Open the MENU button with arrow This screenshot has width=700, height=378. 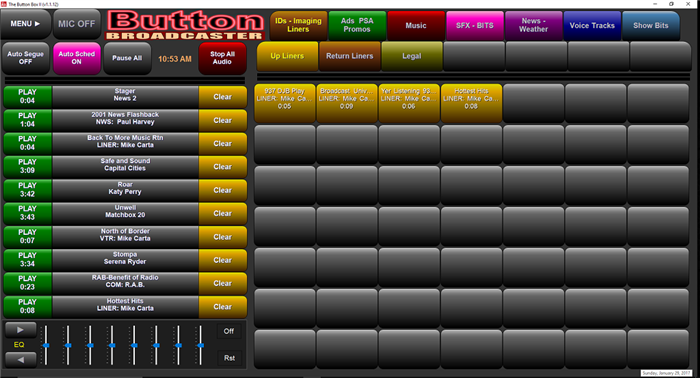coord(25,24)
